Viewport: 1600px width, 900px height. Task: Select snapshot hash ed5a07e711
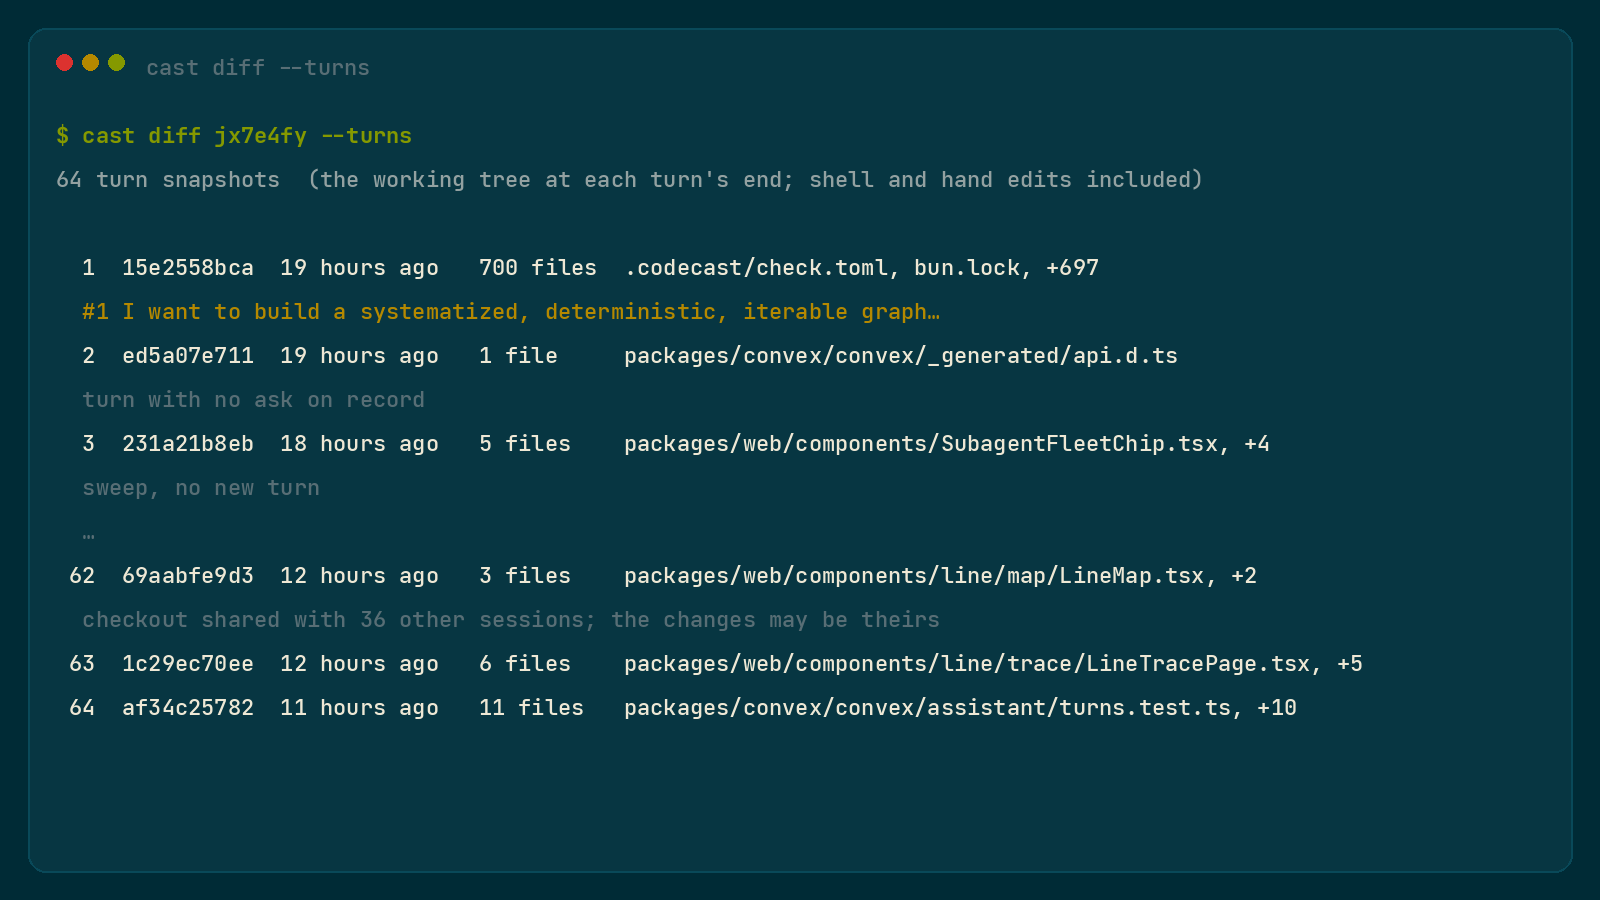pos(188,356)
